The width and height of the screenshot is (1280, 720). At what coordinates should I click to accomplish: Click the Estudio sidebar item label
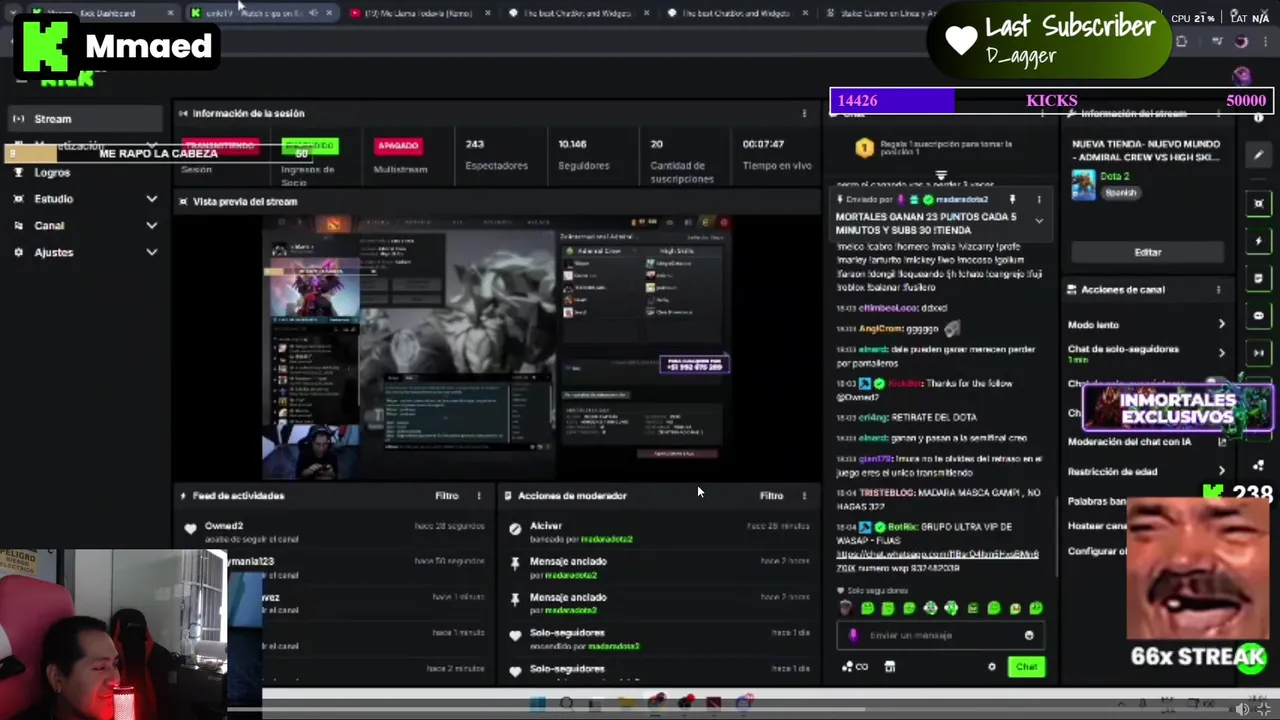53,199
